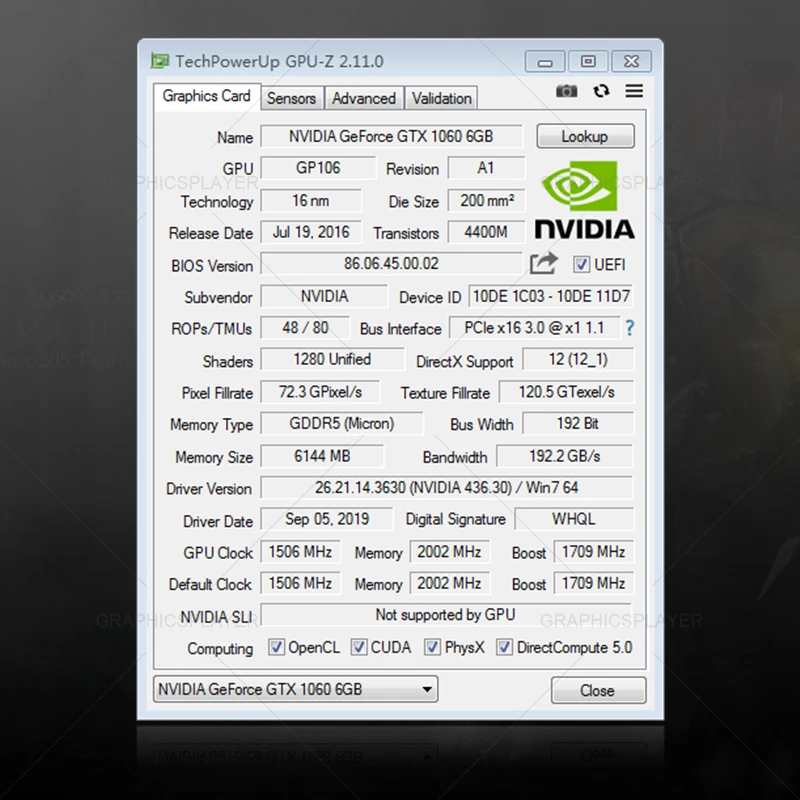Click the Default Clock row Boost 1709 MHz field

pos(594,584)
